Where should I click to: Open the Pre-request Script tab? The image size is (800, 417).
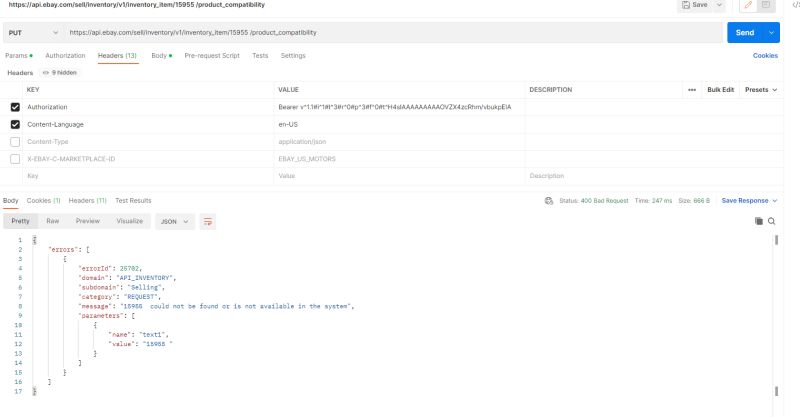[x=212, y=56]
